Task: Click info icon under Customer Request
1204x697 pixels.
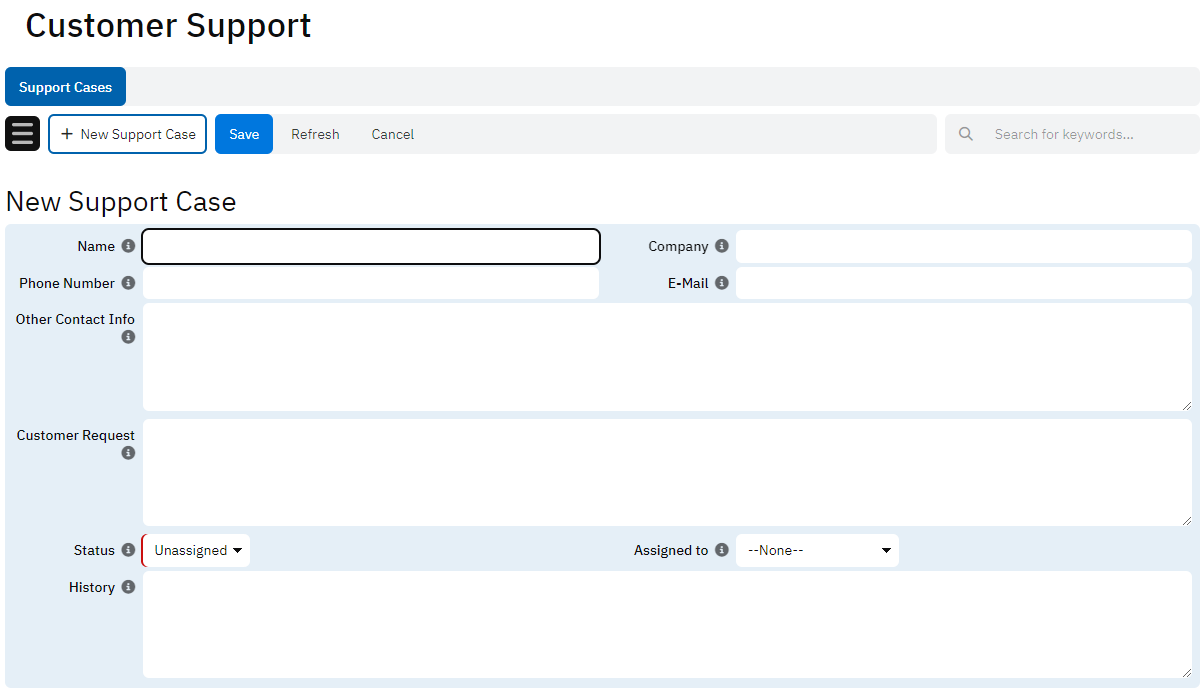Action: coord(128,453)
